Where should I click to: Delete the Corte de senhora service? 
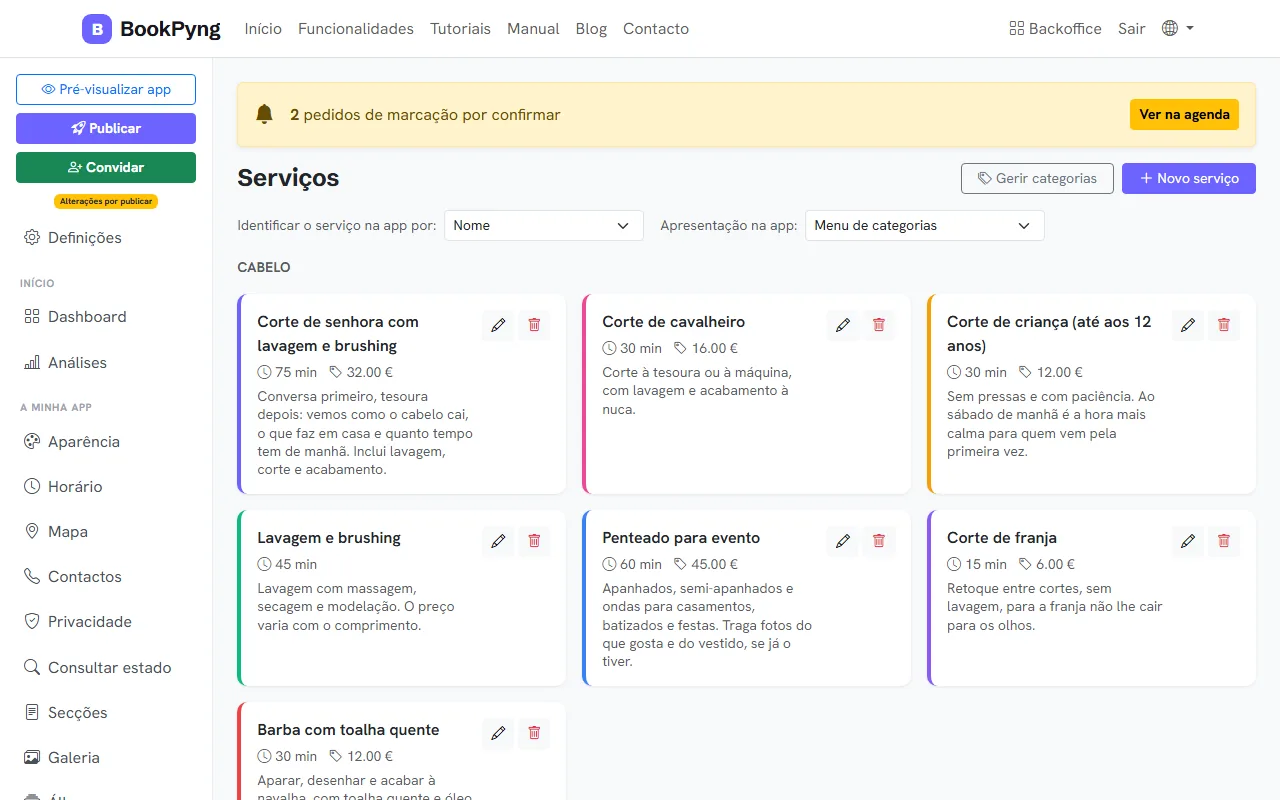pos(534,325)
